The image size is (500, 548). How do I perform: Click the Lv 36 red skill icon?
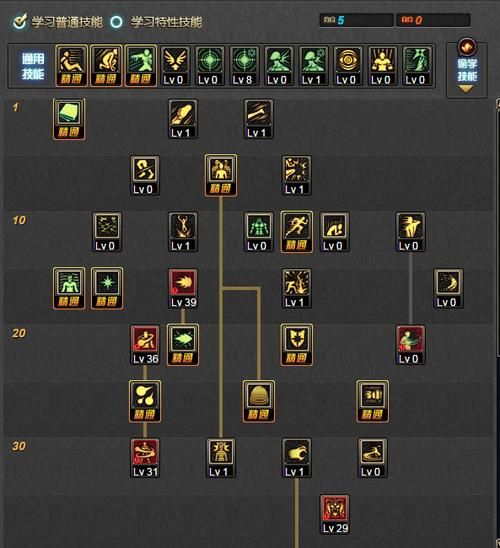pos(145,345)
